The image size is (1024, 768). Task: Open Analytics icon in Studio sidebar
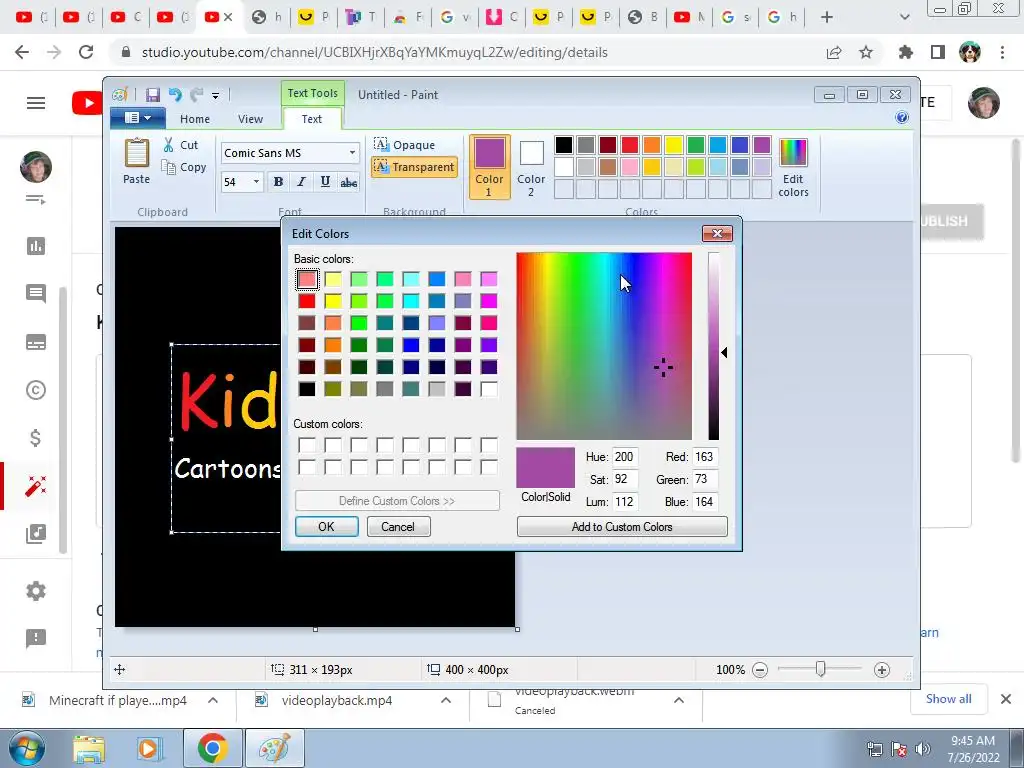pyautogui.click(x=36, y=246)
